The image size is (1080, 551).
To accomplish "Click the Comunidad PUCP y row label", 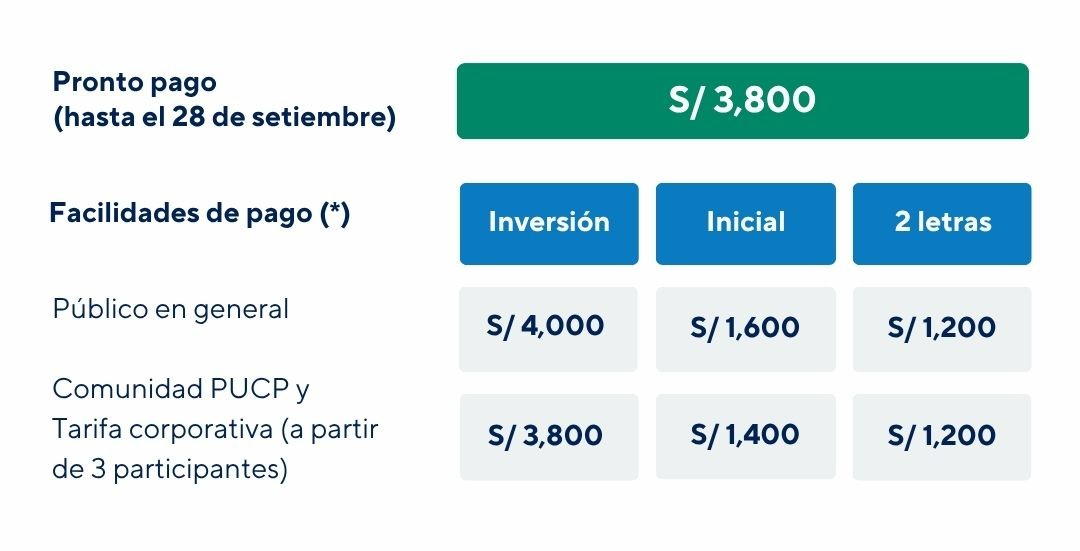I will (181, 389).
